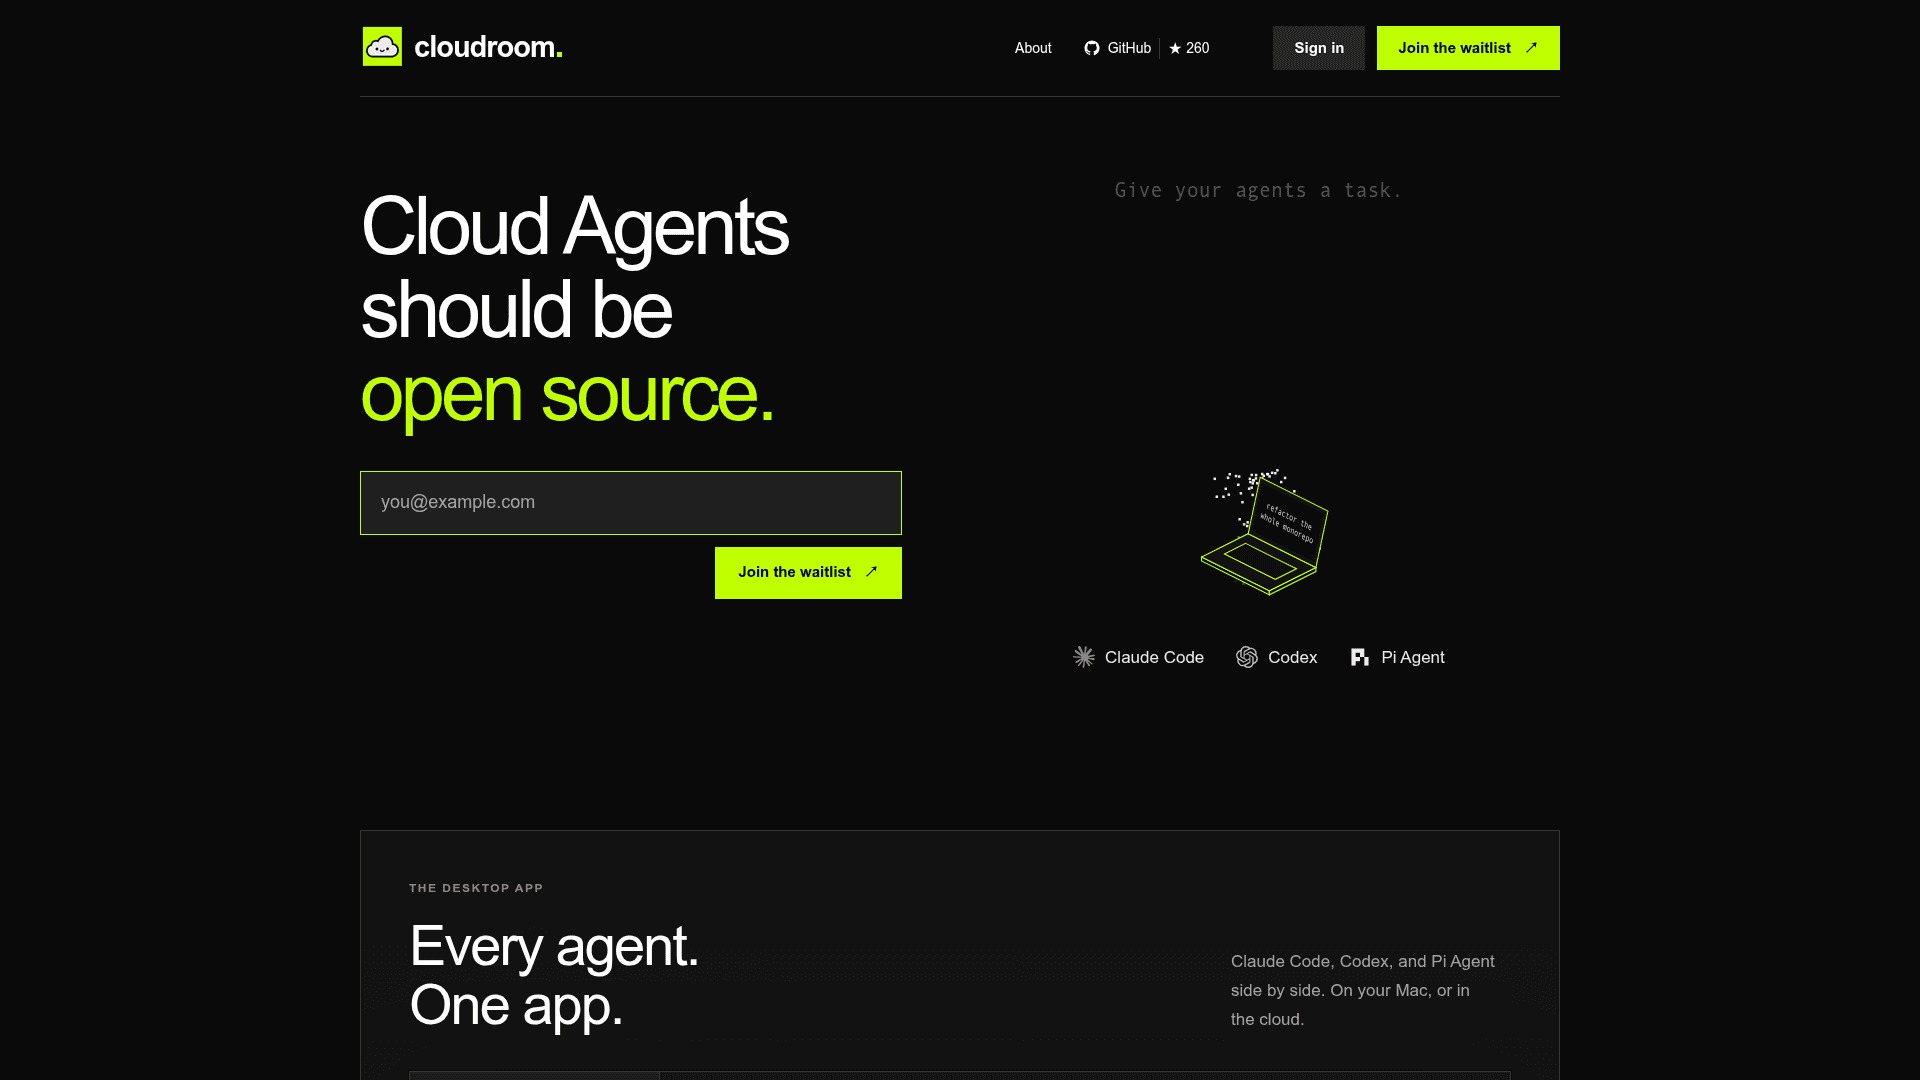Click the Codex knot icon
The width and height of the screenshot is (1920, 1080).
click(x=1247, y=657)
